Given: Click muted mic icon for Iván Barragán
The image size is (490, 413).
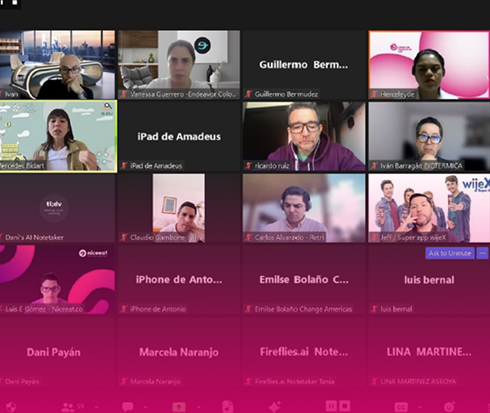Looking at the screenshot, I should [x=374, y=166].
